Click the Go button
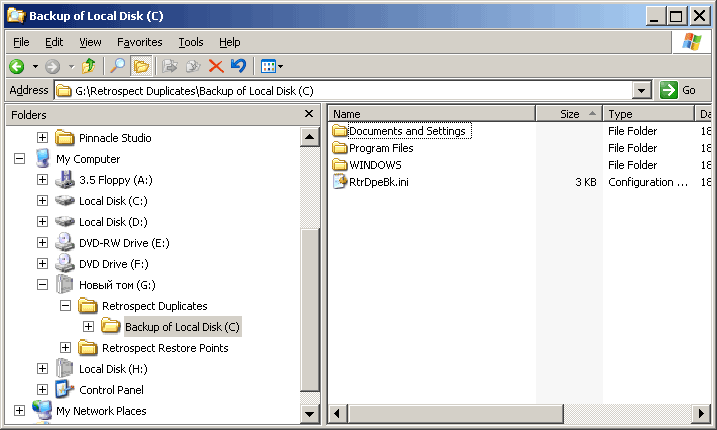The height and width of the screenshot is (430, 717). 678,90
